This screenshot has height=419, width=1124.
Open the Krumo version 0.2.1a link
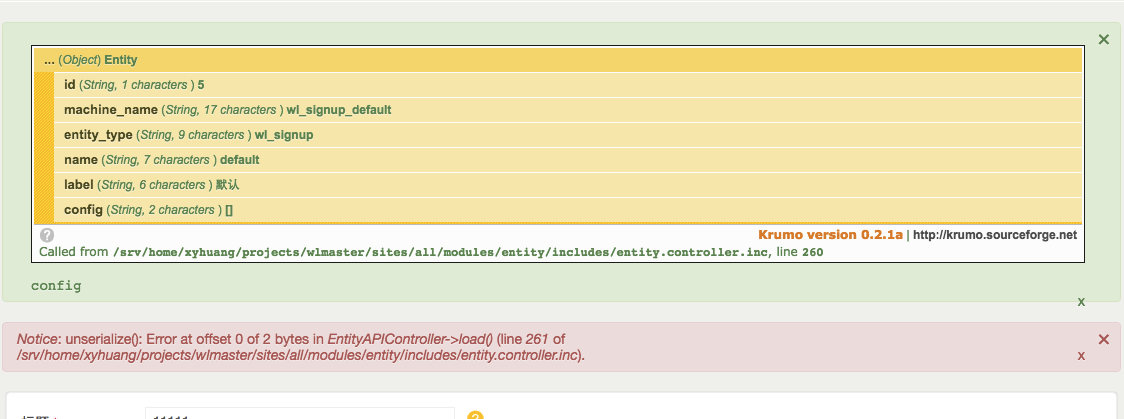tap(830, 235)
